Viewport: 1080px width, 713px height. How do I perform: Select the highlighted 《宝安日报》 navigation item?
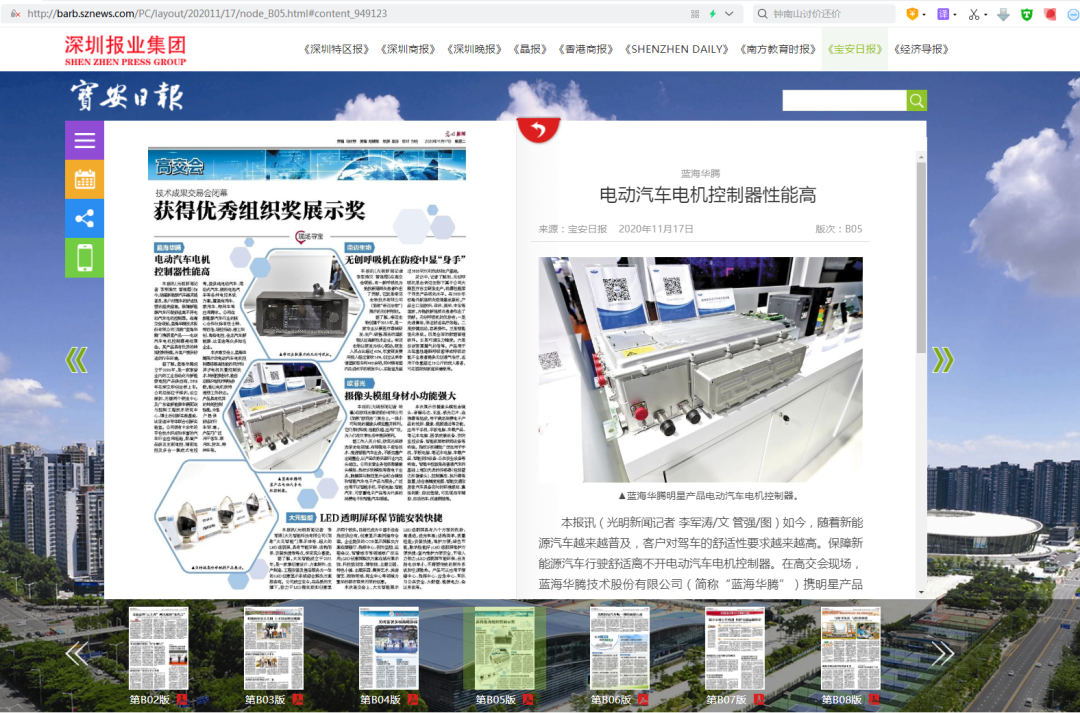[854, 50]
